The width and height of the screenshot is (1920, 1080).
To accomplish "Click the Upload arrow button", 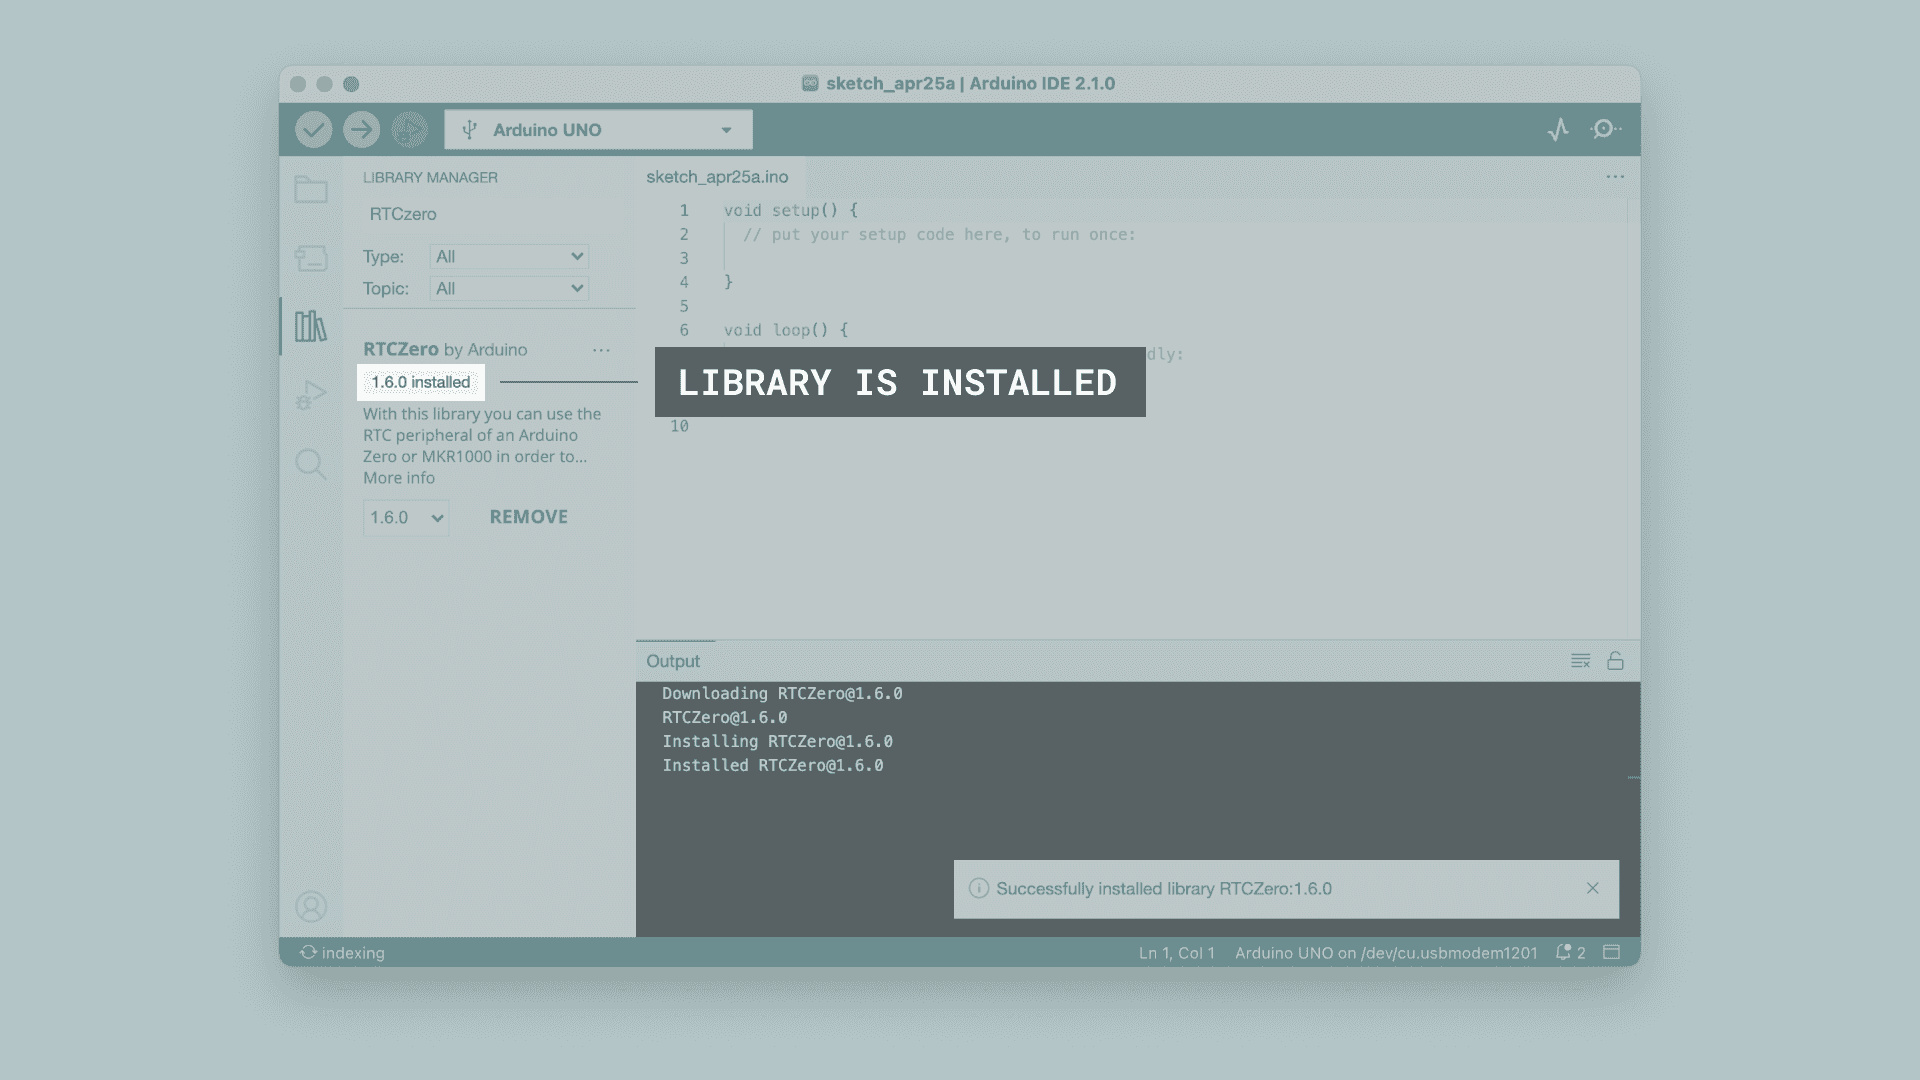I will (x=361, y=130).
